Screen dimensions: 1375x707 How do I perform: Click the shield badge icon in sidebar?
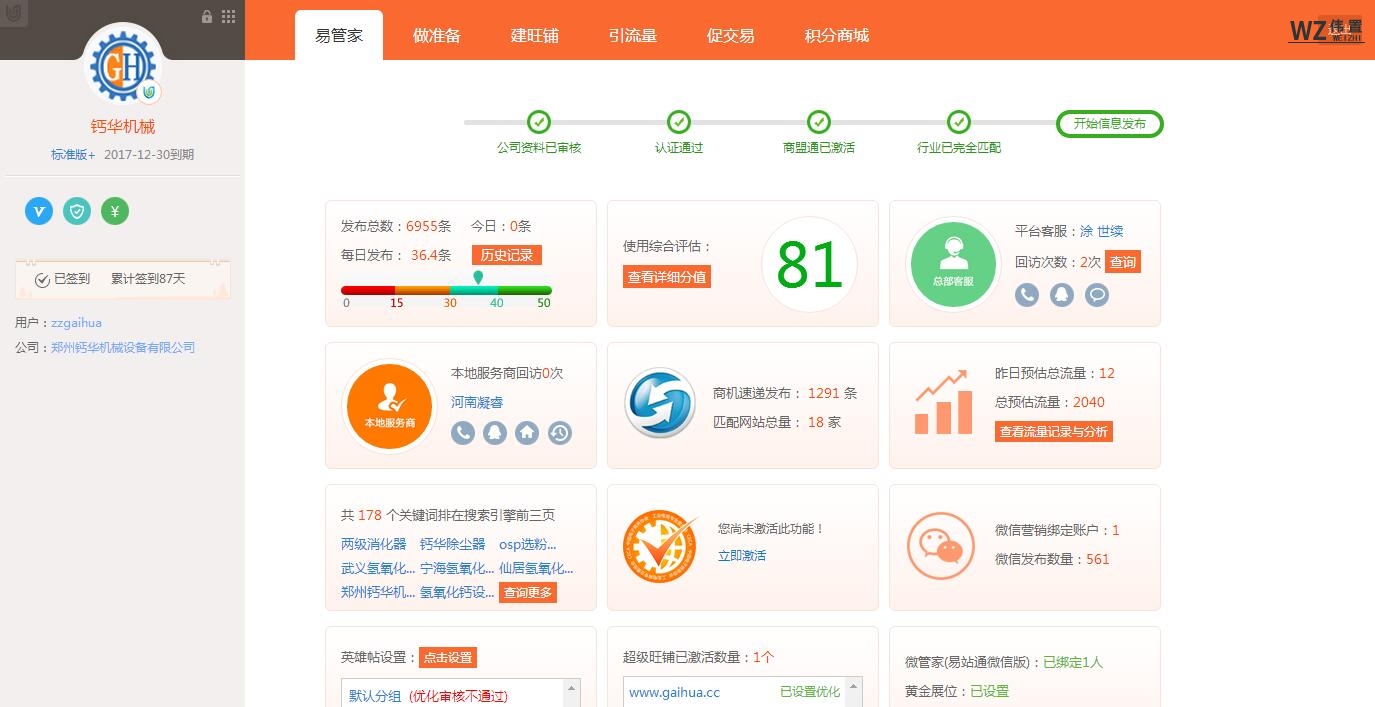tap(76, 211)
